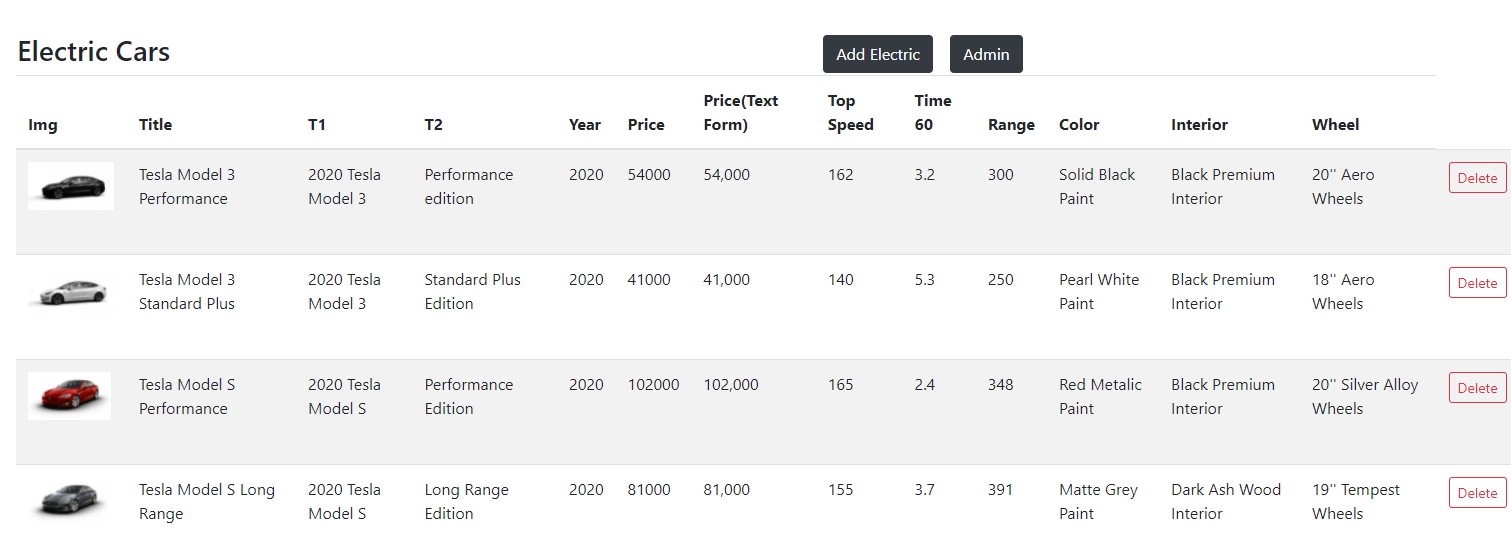Viewport: 1511px width, 555px height.
Task: Click the Color column header
Action: tap(1079, 125)
